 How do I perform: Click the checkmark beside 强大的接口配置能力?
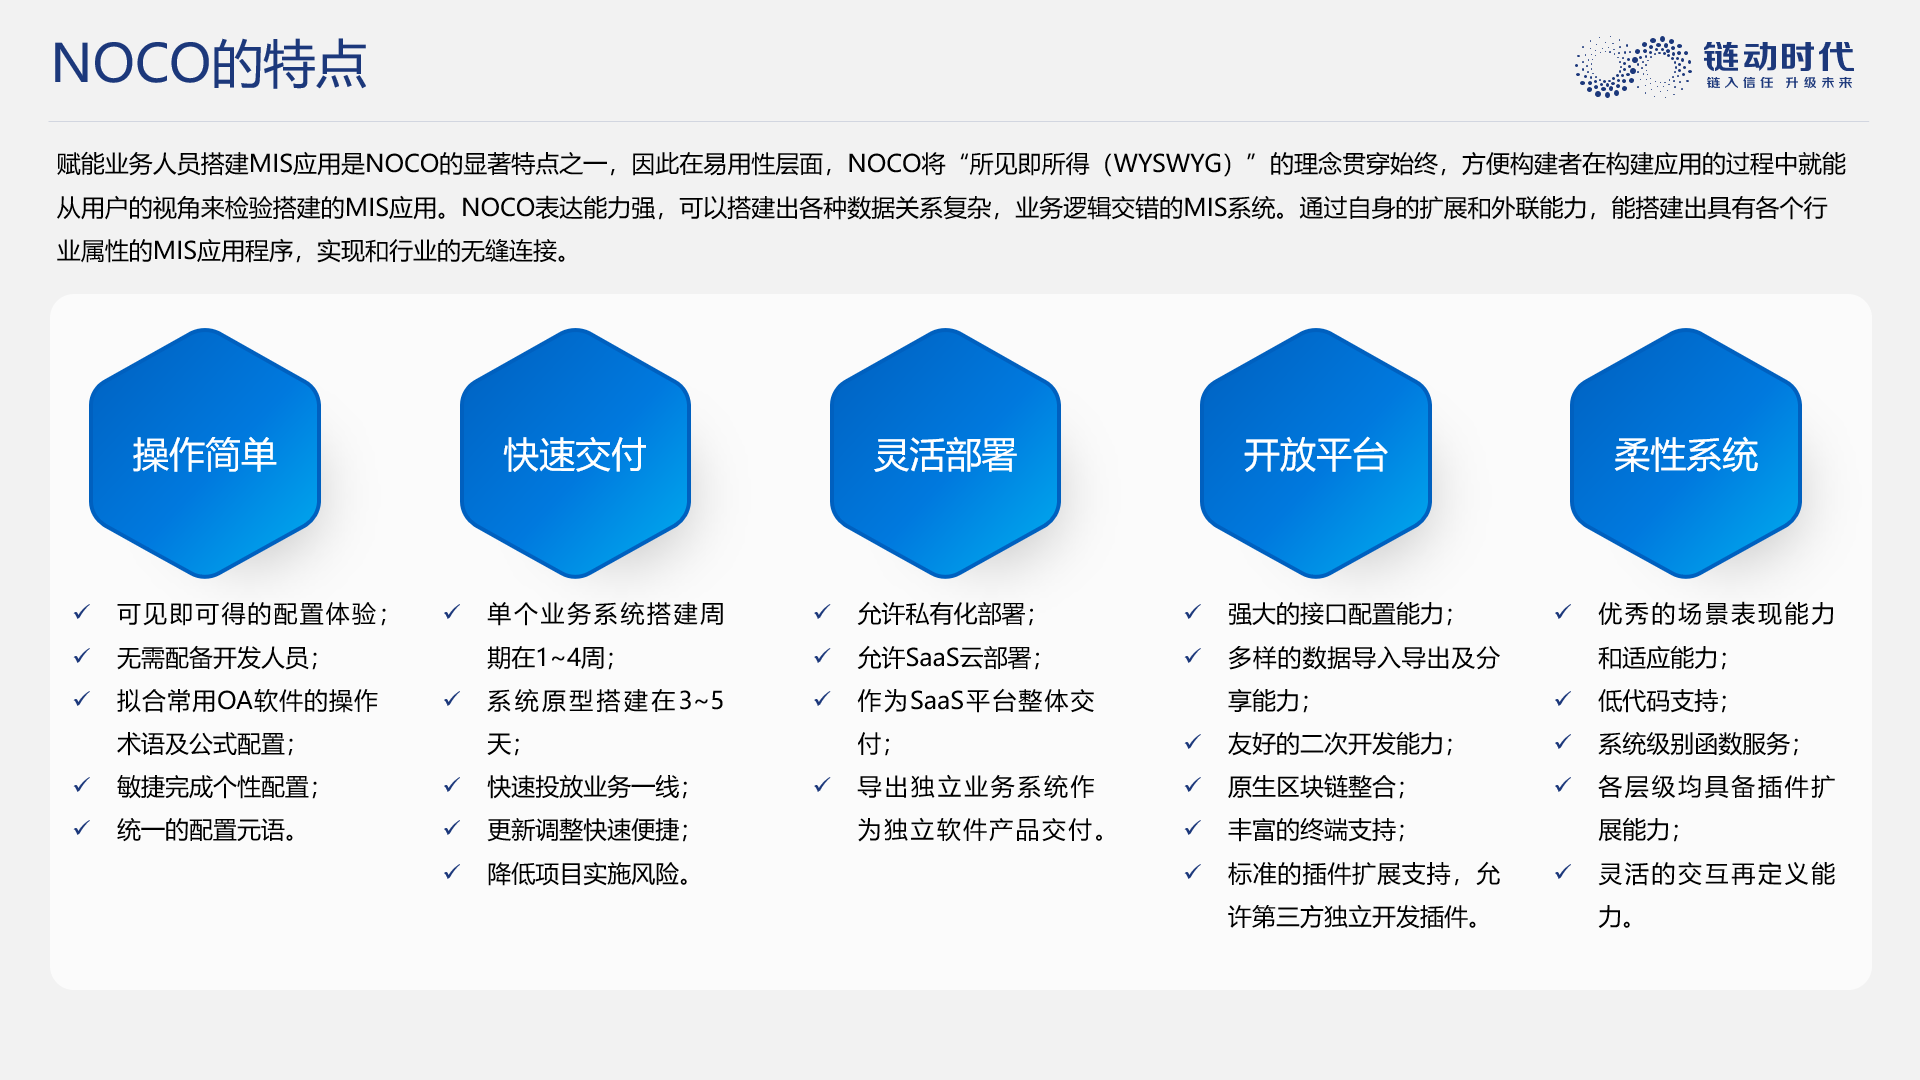(1192, 612)
